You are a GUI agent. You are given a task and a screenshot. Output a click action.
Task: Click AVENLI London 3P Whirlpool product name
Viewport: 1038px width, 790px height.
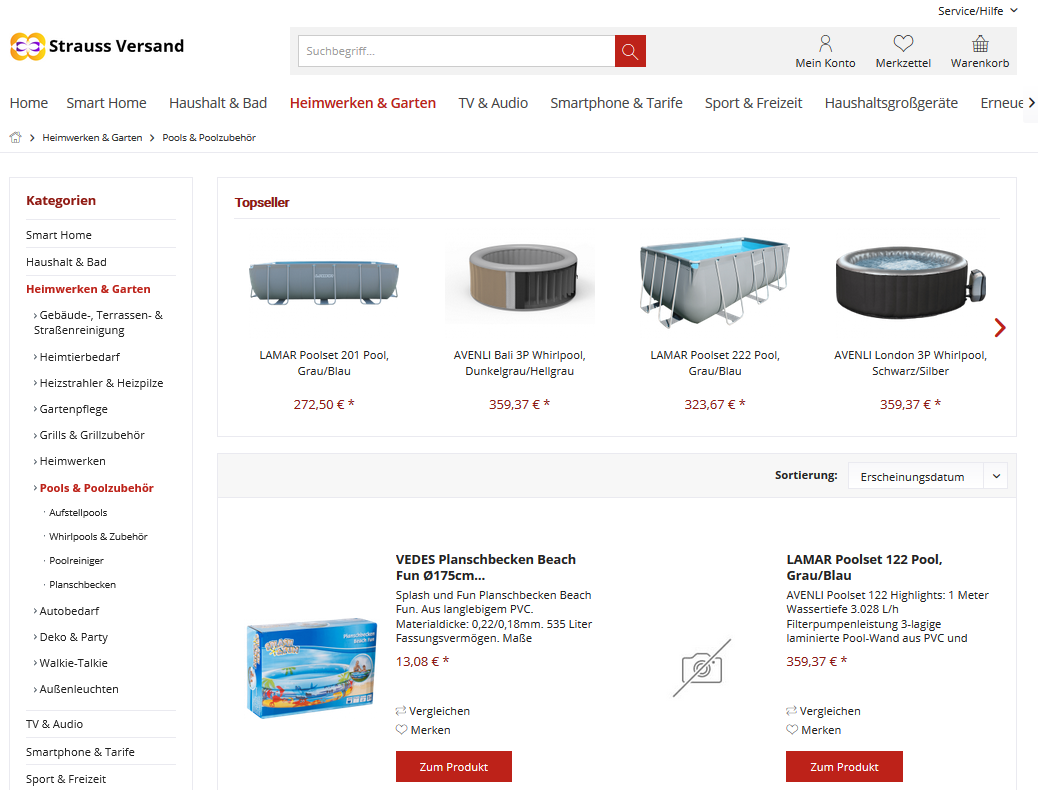coord(910,363)
